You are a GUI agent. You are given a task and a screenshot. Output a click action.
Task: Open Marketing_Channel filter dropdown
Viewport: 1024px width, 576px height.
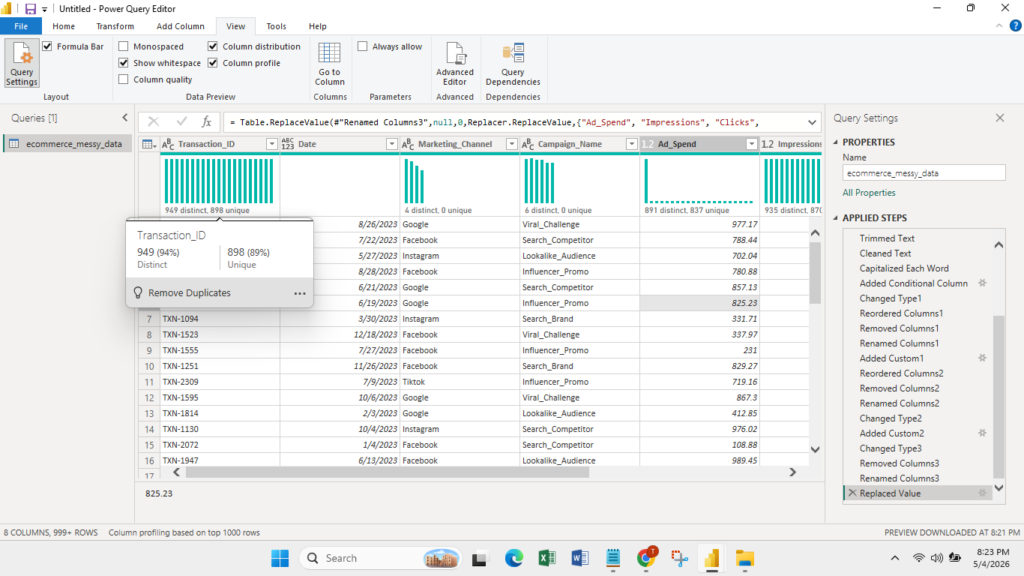tap(512, 144)
